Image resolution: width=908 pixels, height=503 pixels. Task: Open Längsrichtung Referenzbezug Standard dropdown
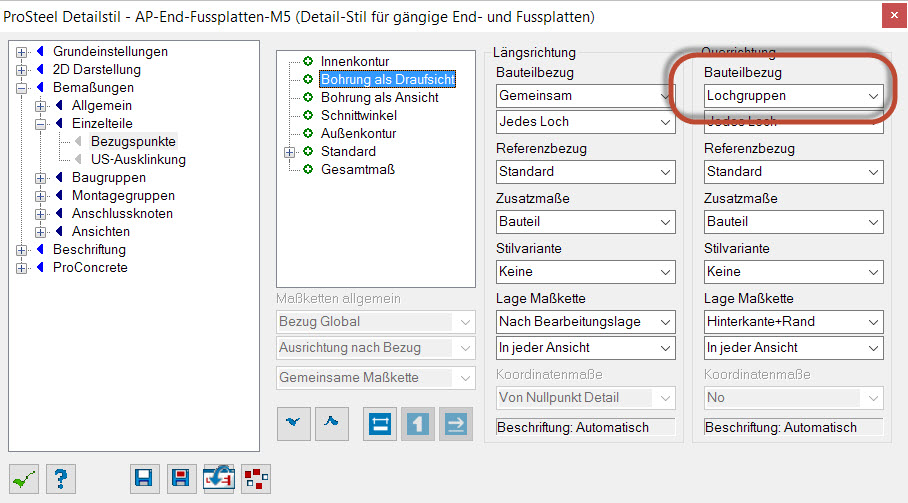point(585,172)
